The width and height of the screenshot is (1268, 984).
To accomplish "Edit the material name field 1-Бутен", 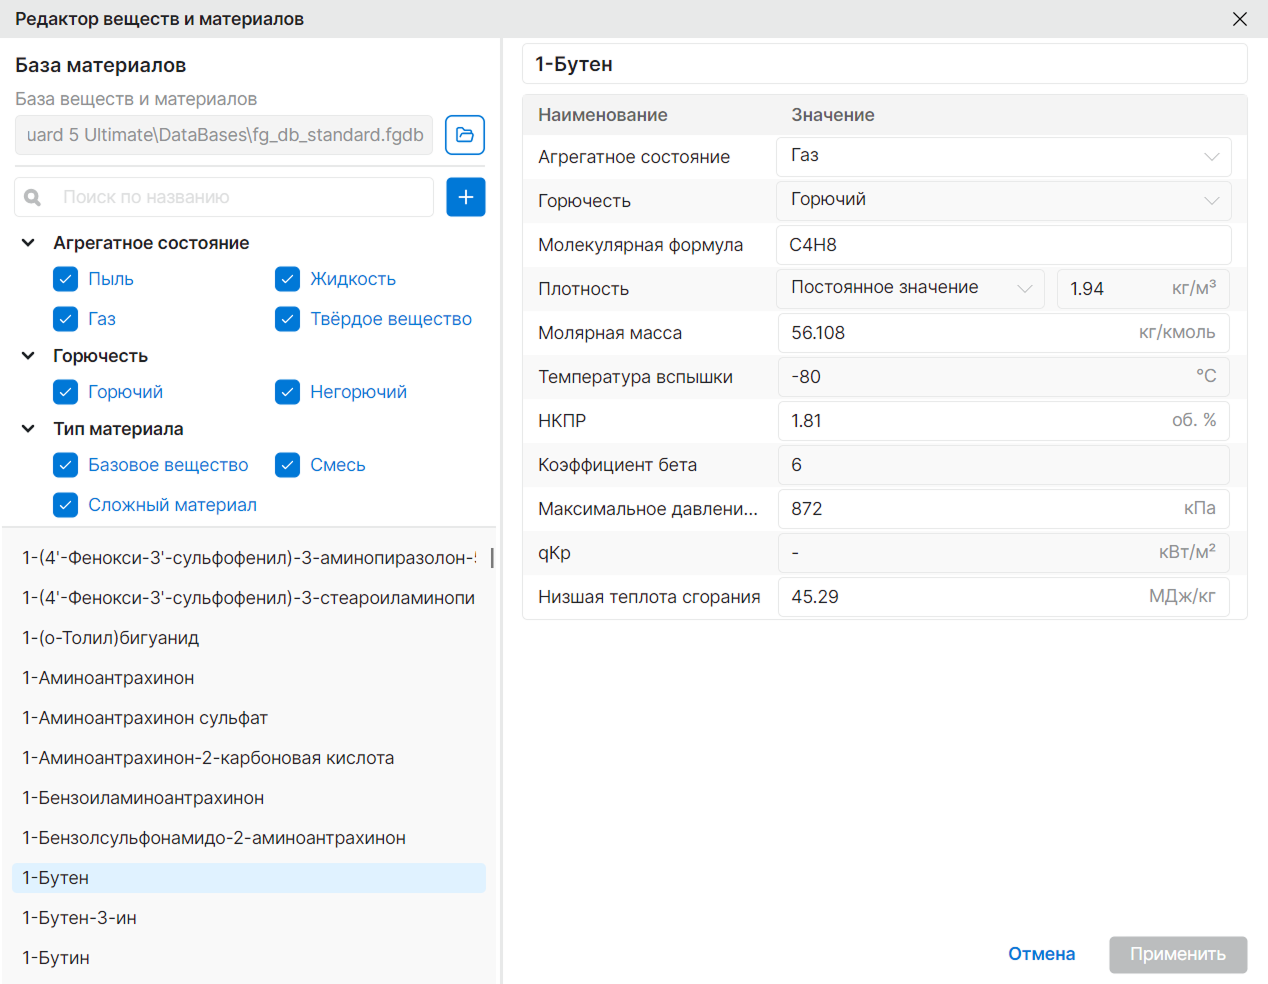I will [x=885, y=64].
